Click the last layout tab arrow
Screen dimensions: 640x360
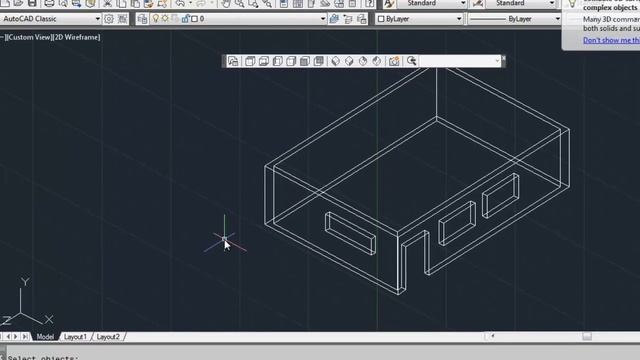coord(25,337)
